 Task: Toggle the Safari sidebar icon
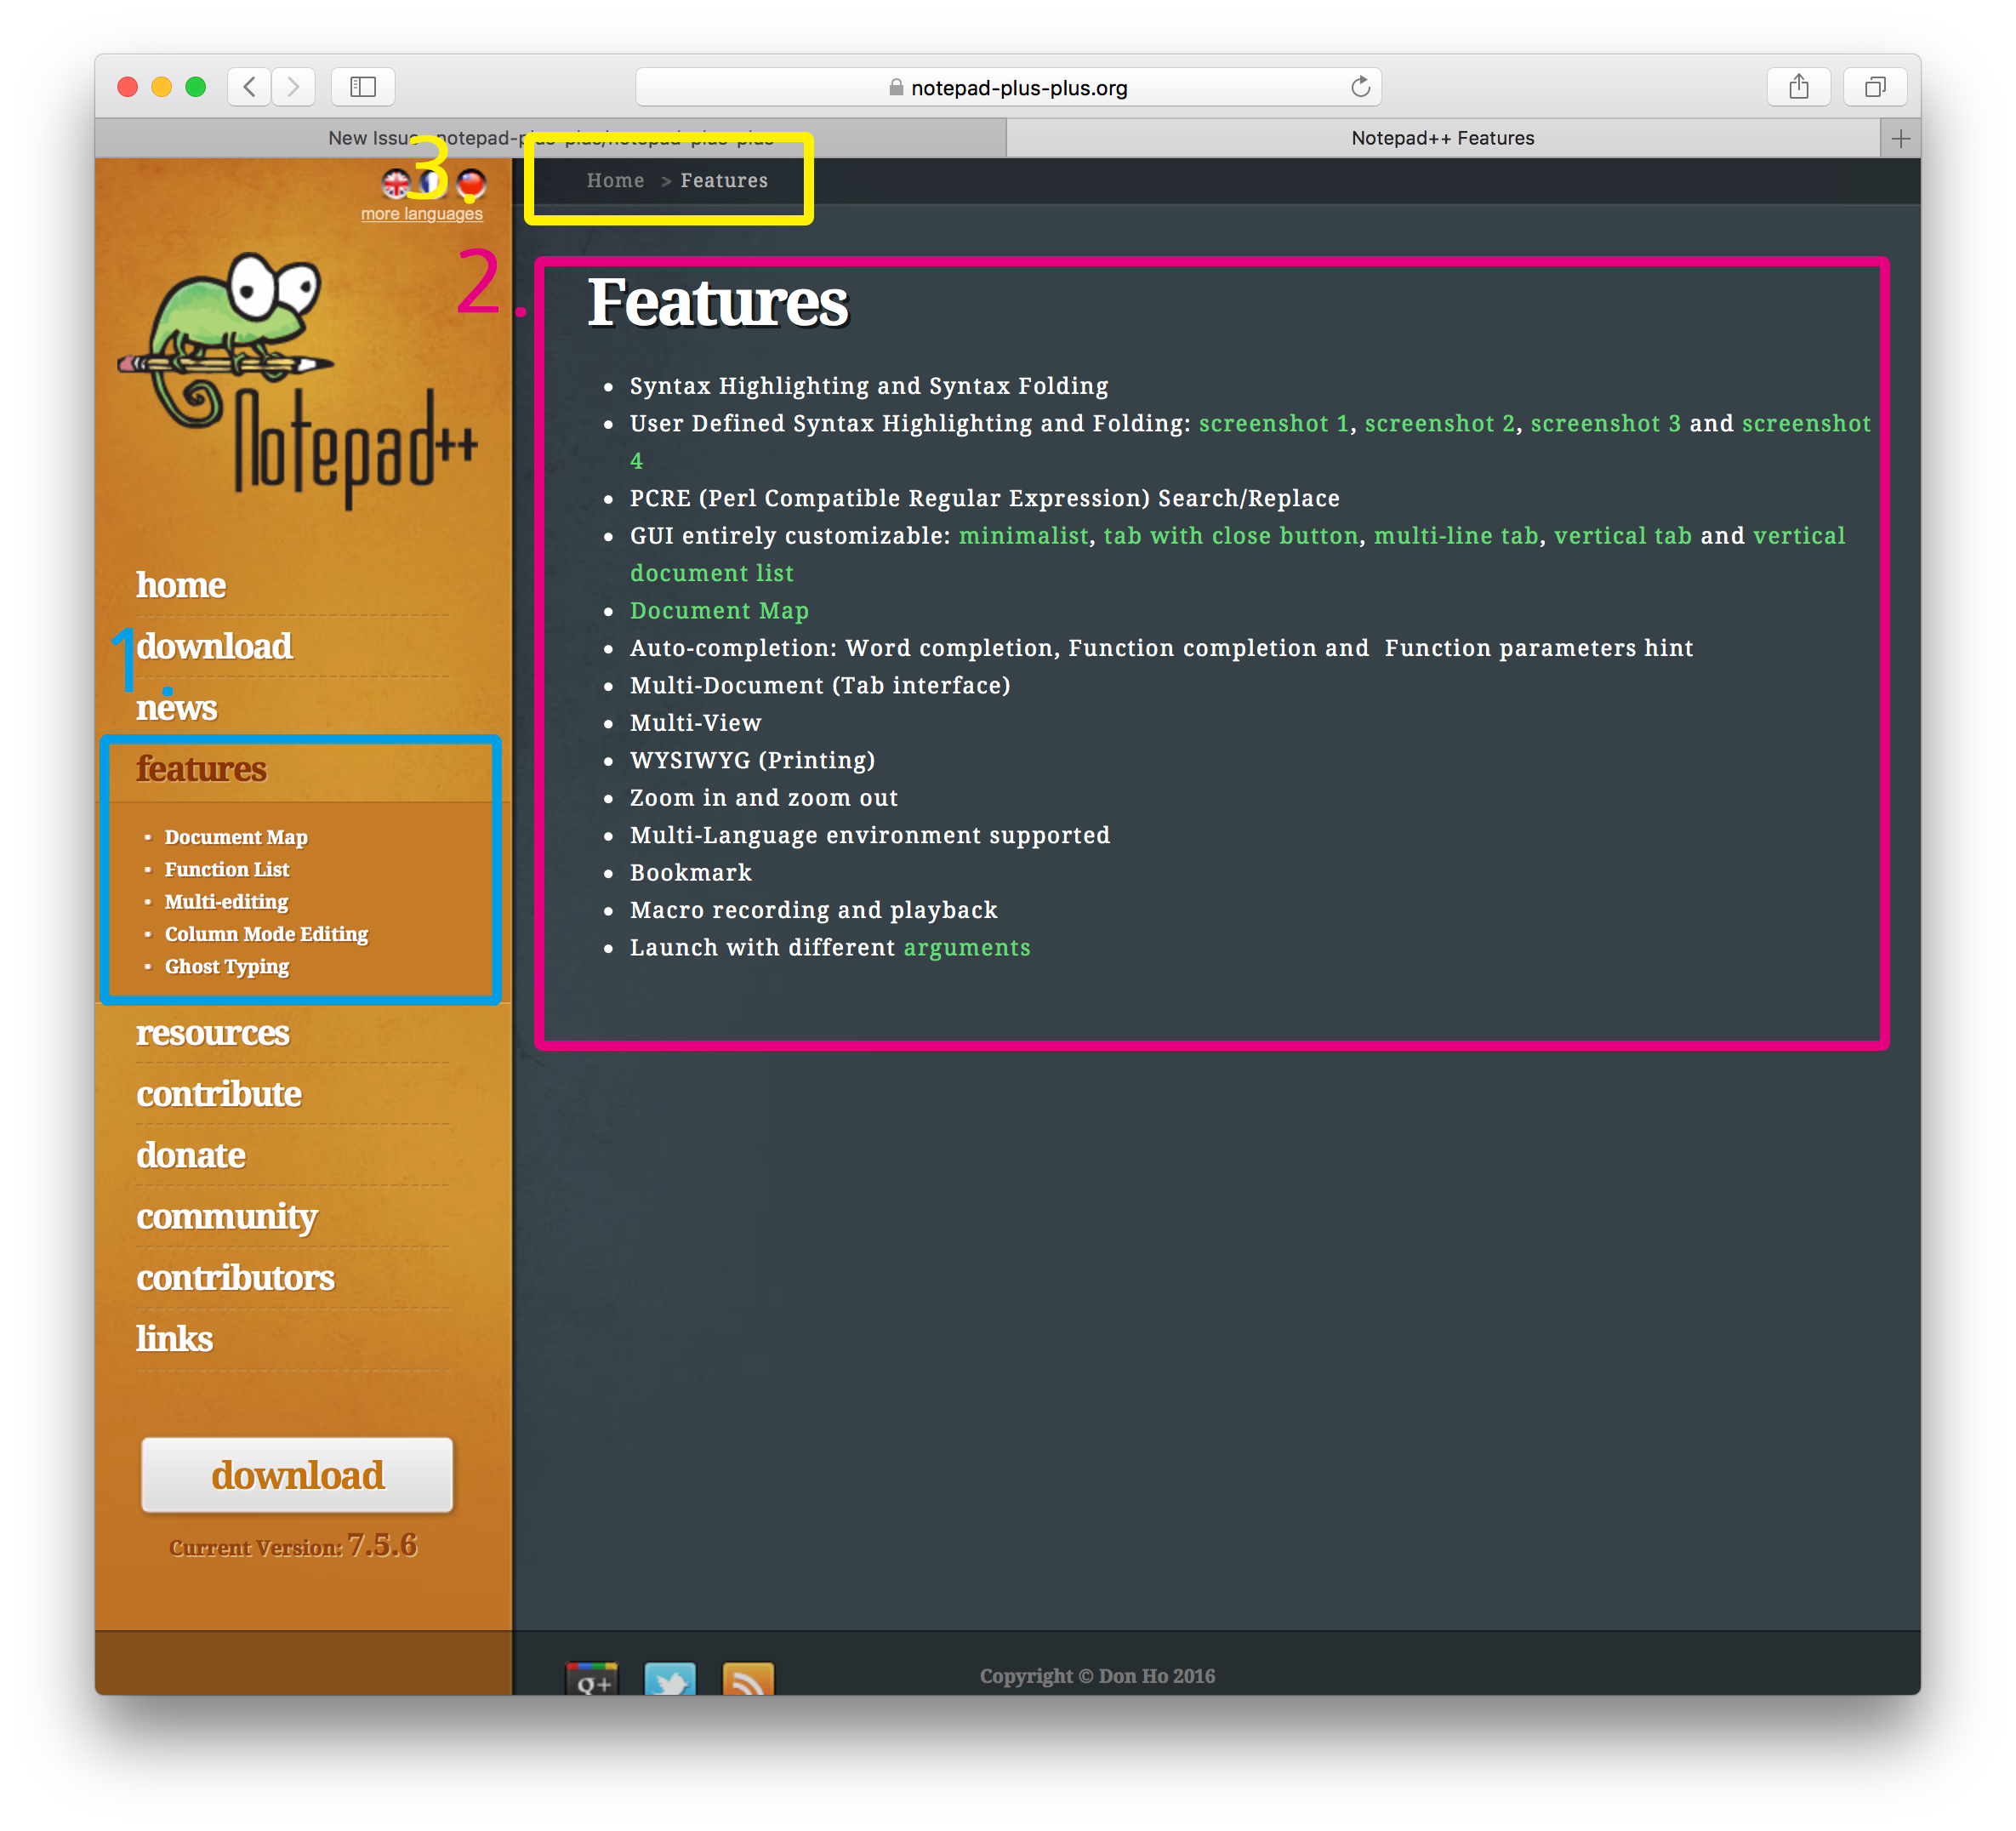[x=363, y=87]
